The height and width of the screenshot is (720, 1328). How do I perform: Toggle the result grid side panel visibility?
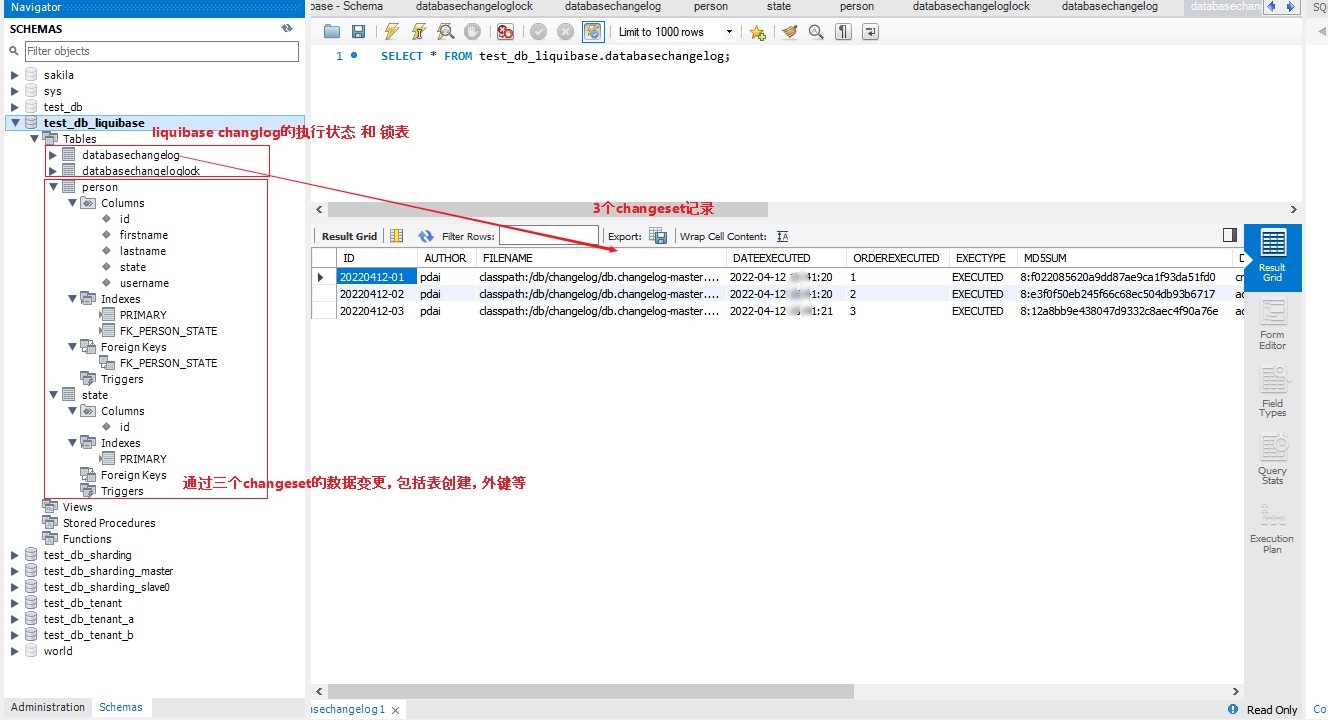click(x=1229, y=235)
